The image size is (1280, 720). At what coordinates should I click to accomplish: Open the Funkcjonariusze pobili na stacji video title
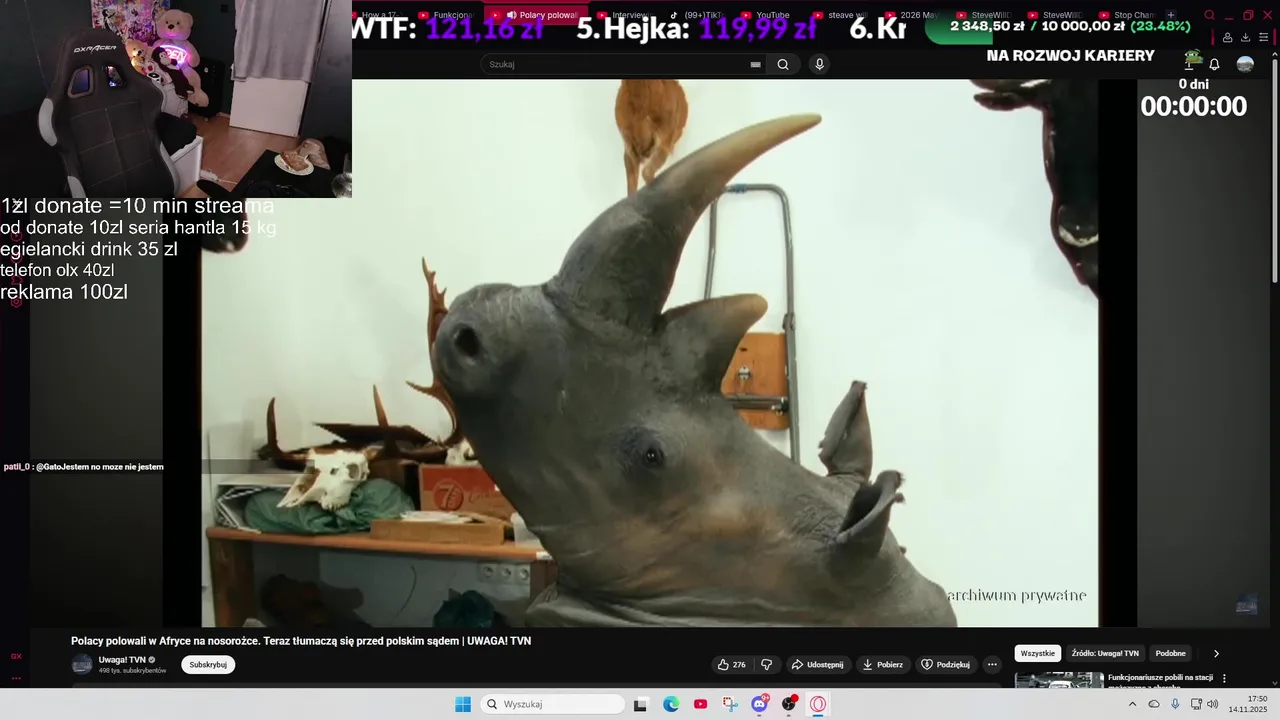[1160, 681]
